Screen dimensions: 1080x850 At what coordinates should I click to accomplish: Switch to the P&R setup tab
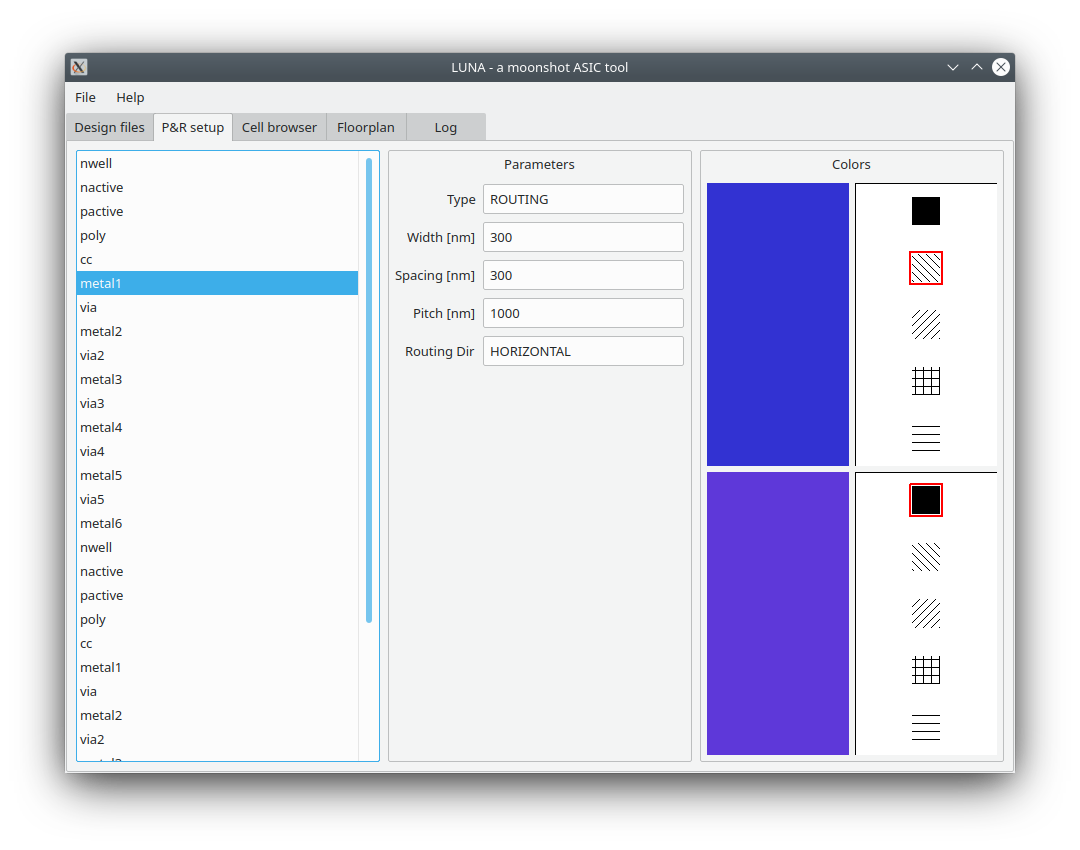(193, 127)
